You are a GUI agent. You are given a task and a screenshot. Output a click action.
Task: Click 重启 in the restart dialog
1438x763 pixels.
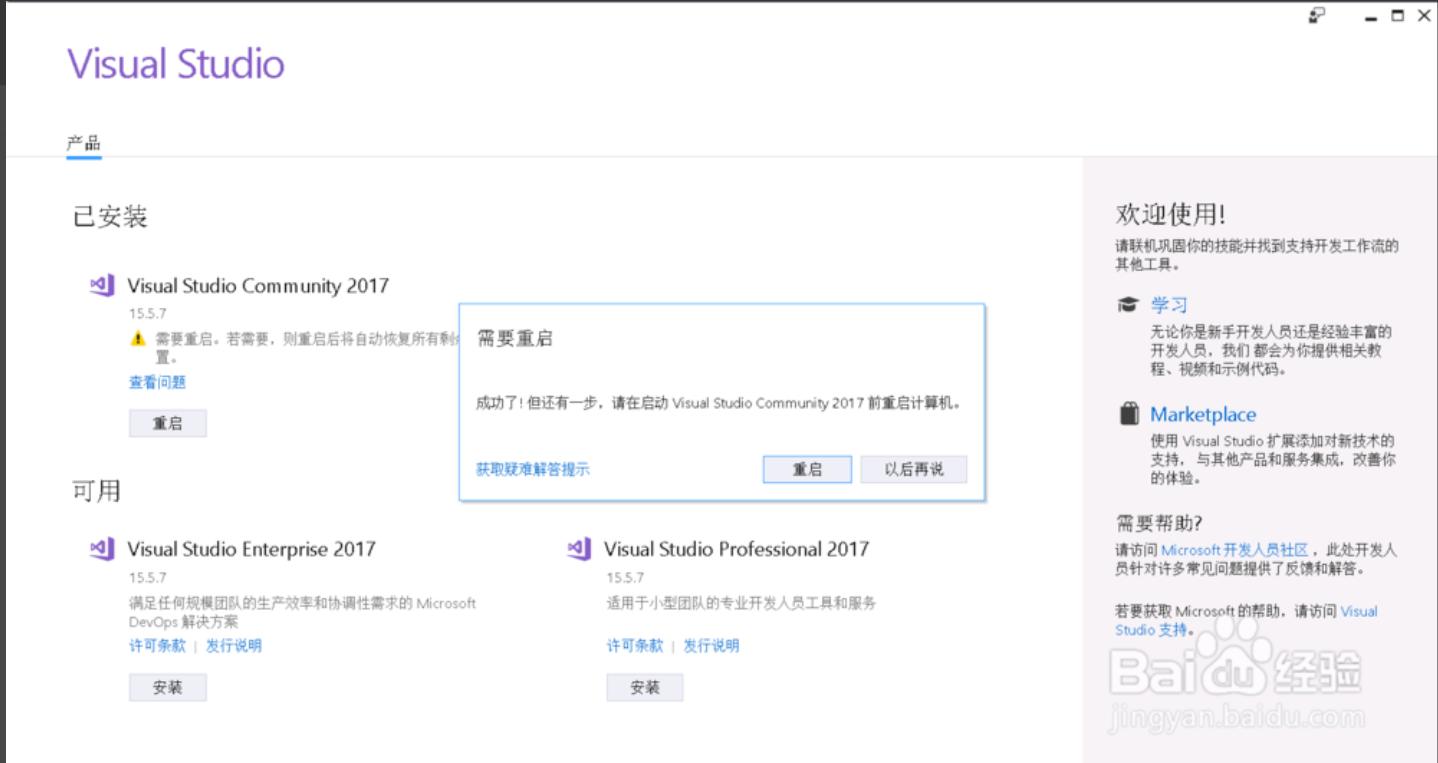pyautogui.click(x=806, y=469)
